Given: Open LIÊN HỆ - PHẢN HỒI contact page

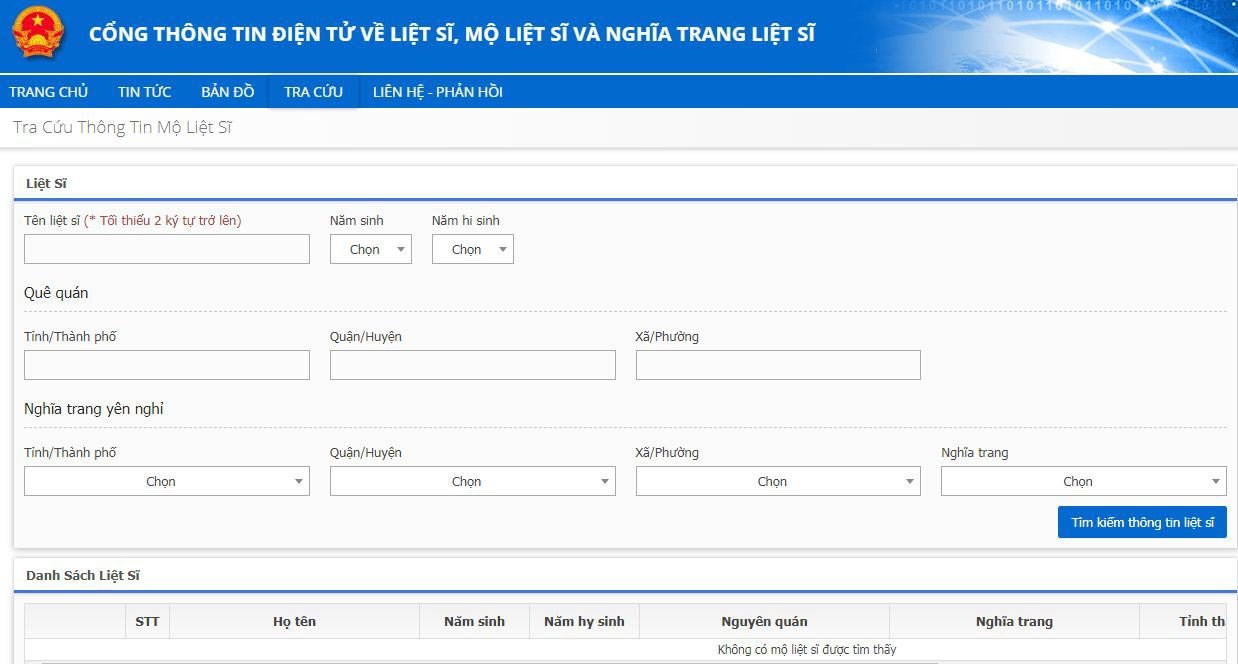Looking at the screenshot, I should click(439, 91).
